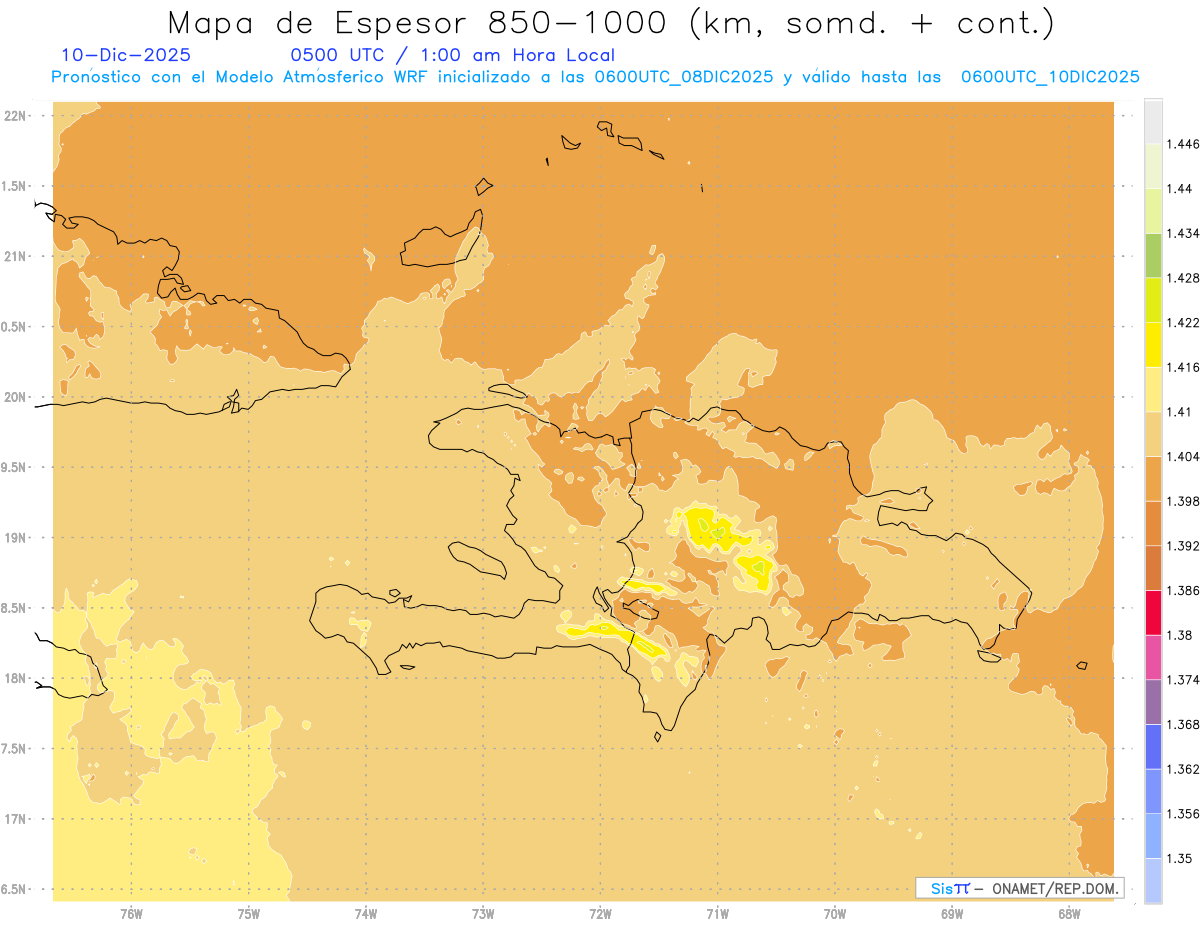This screenshot has height=927, width=1200.
Task: Click the colorbar label '1.422'
Action: click(1183, 323)
